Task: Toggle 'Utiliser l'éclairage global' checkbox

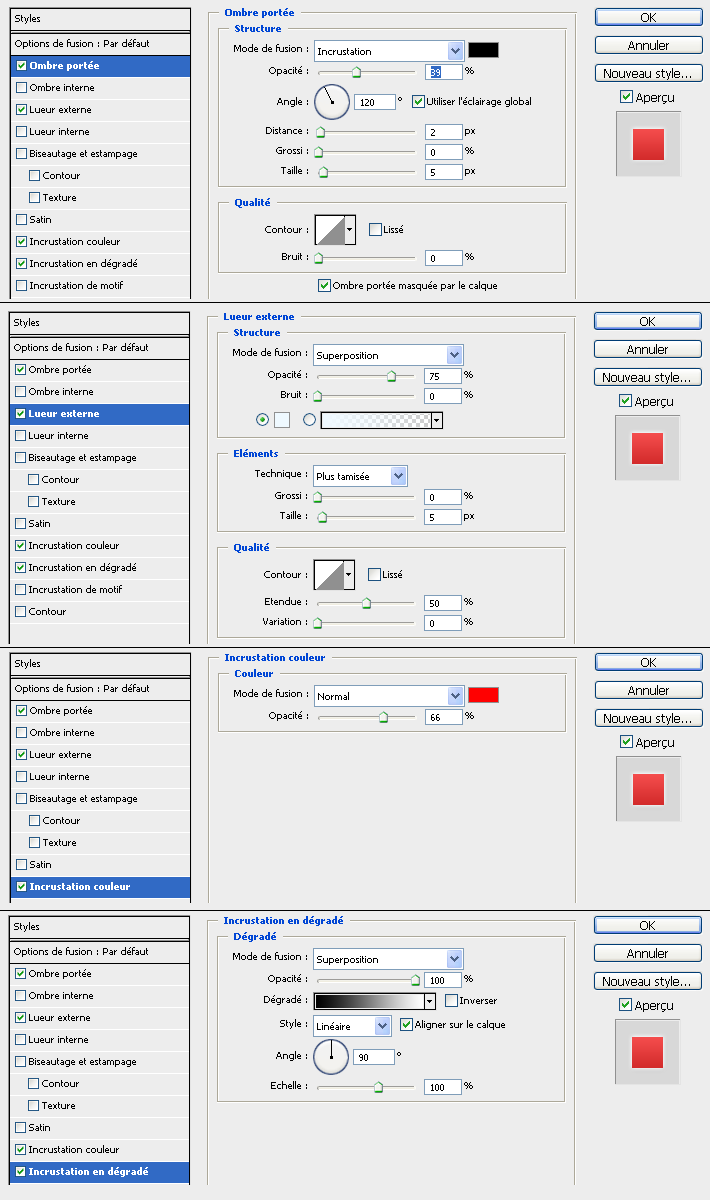Action: pyautogui.click(x=418, y=102)
